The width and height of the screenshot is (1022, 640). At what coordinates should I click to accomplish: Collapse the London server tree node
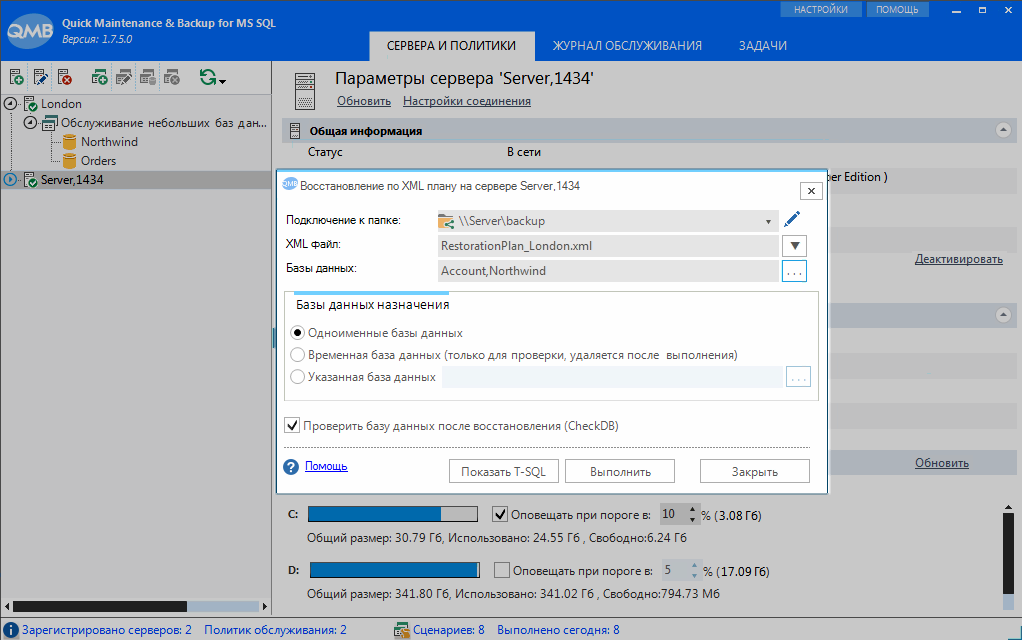coord(10,104)
